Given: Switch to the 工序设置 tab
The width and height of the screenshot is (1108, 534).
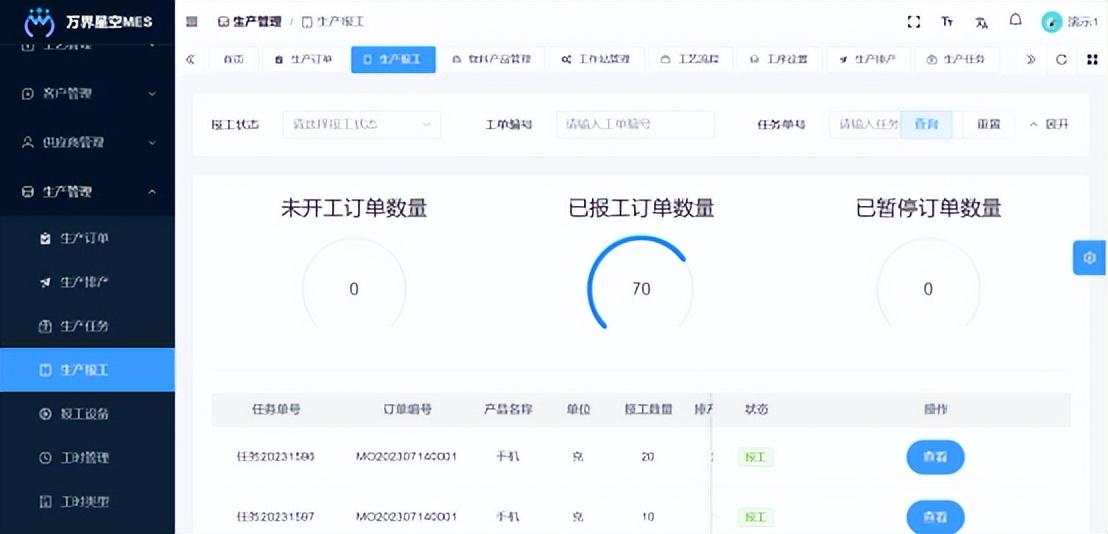Looking at the screenshot, I should (779, 60).
